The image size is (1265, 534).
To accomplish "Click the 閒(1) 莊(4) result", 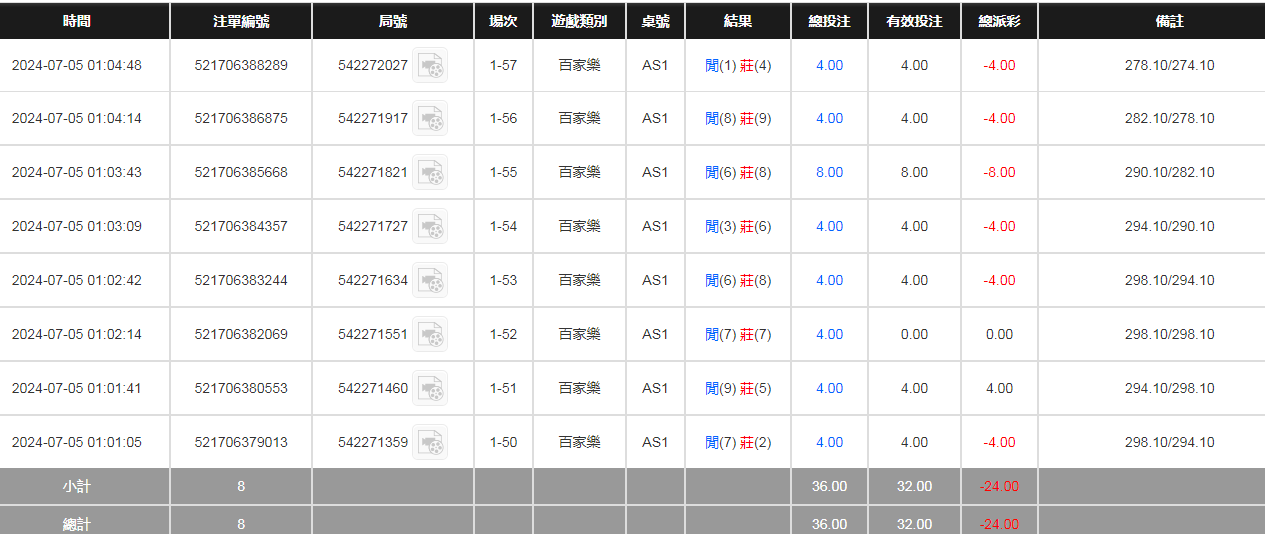I will pyautogui.click(x=738, y=65).
